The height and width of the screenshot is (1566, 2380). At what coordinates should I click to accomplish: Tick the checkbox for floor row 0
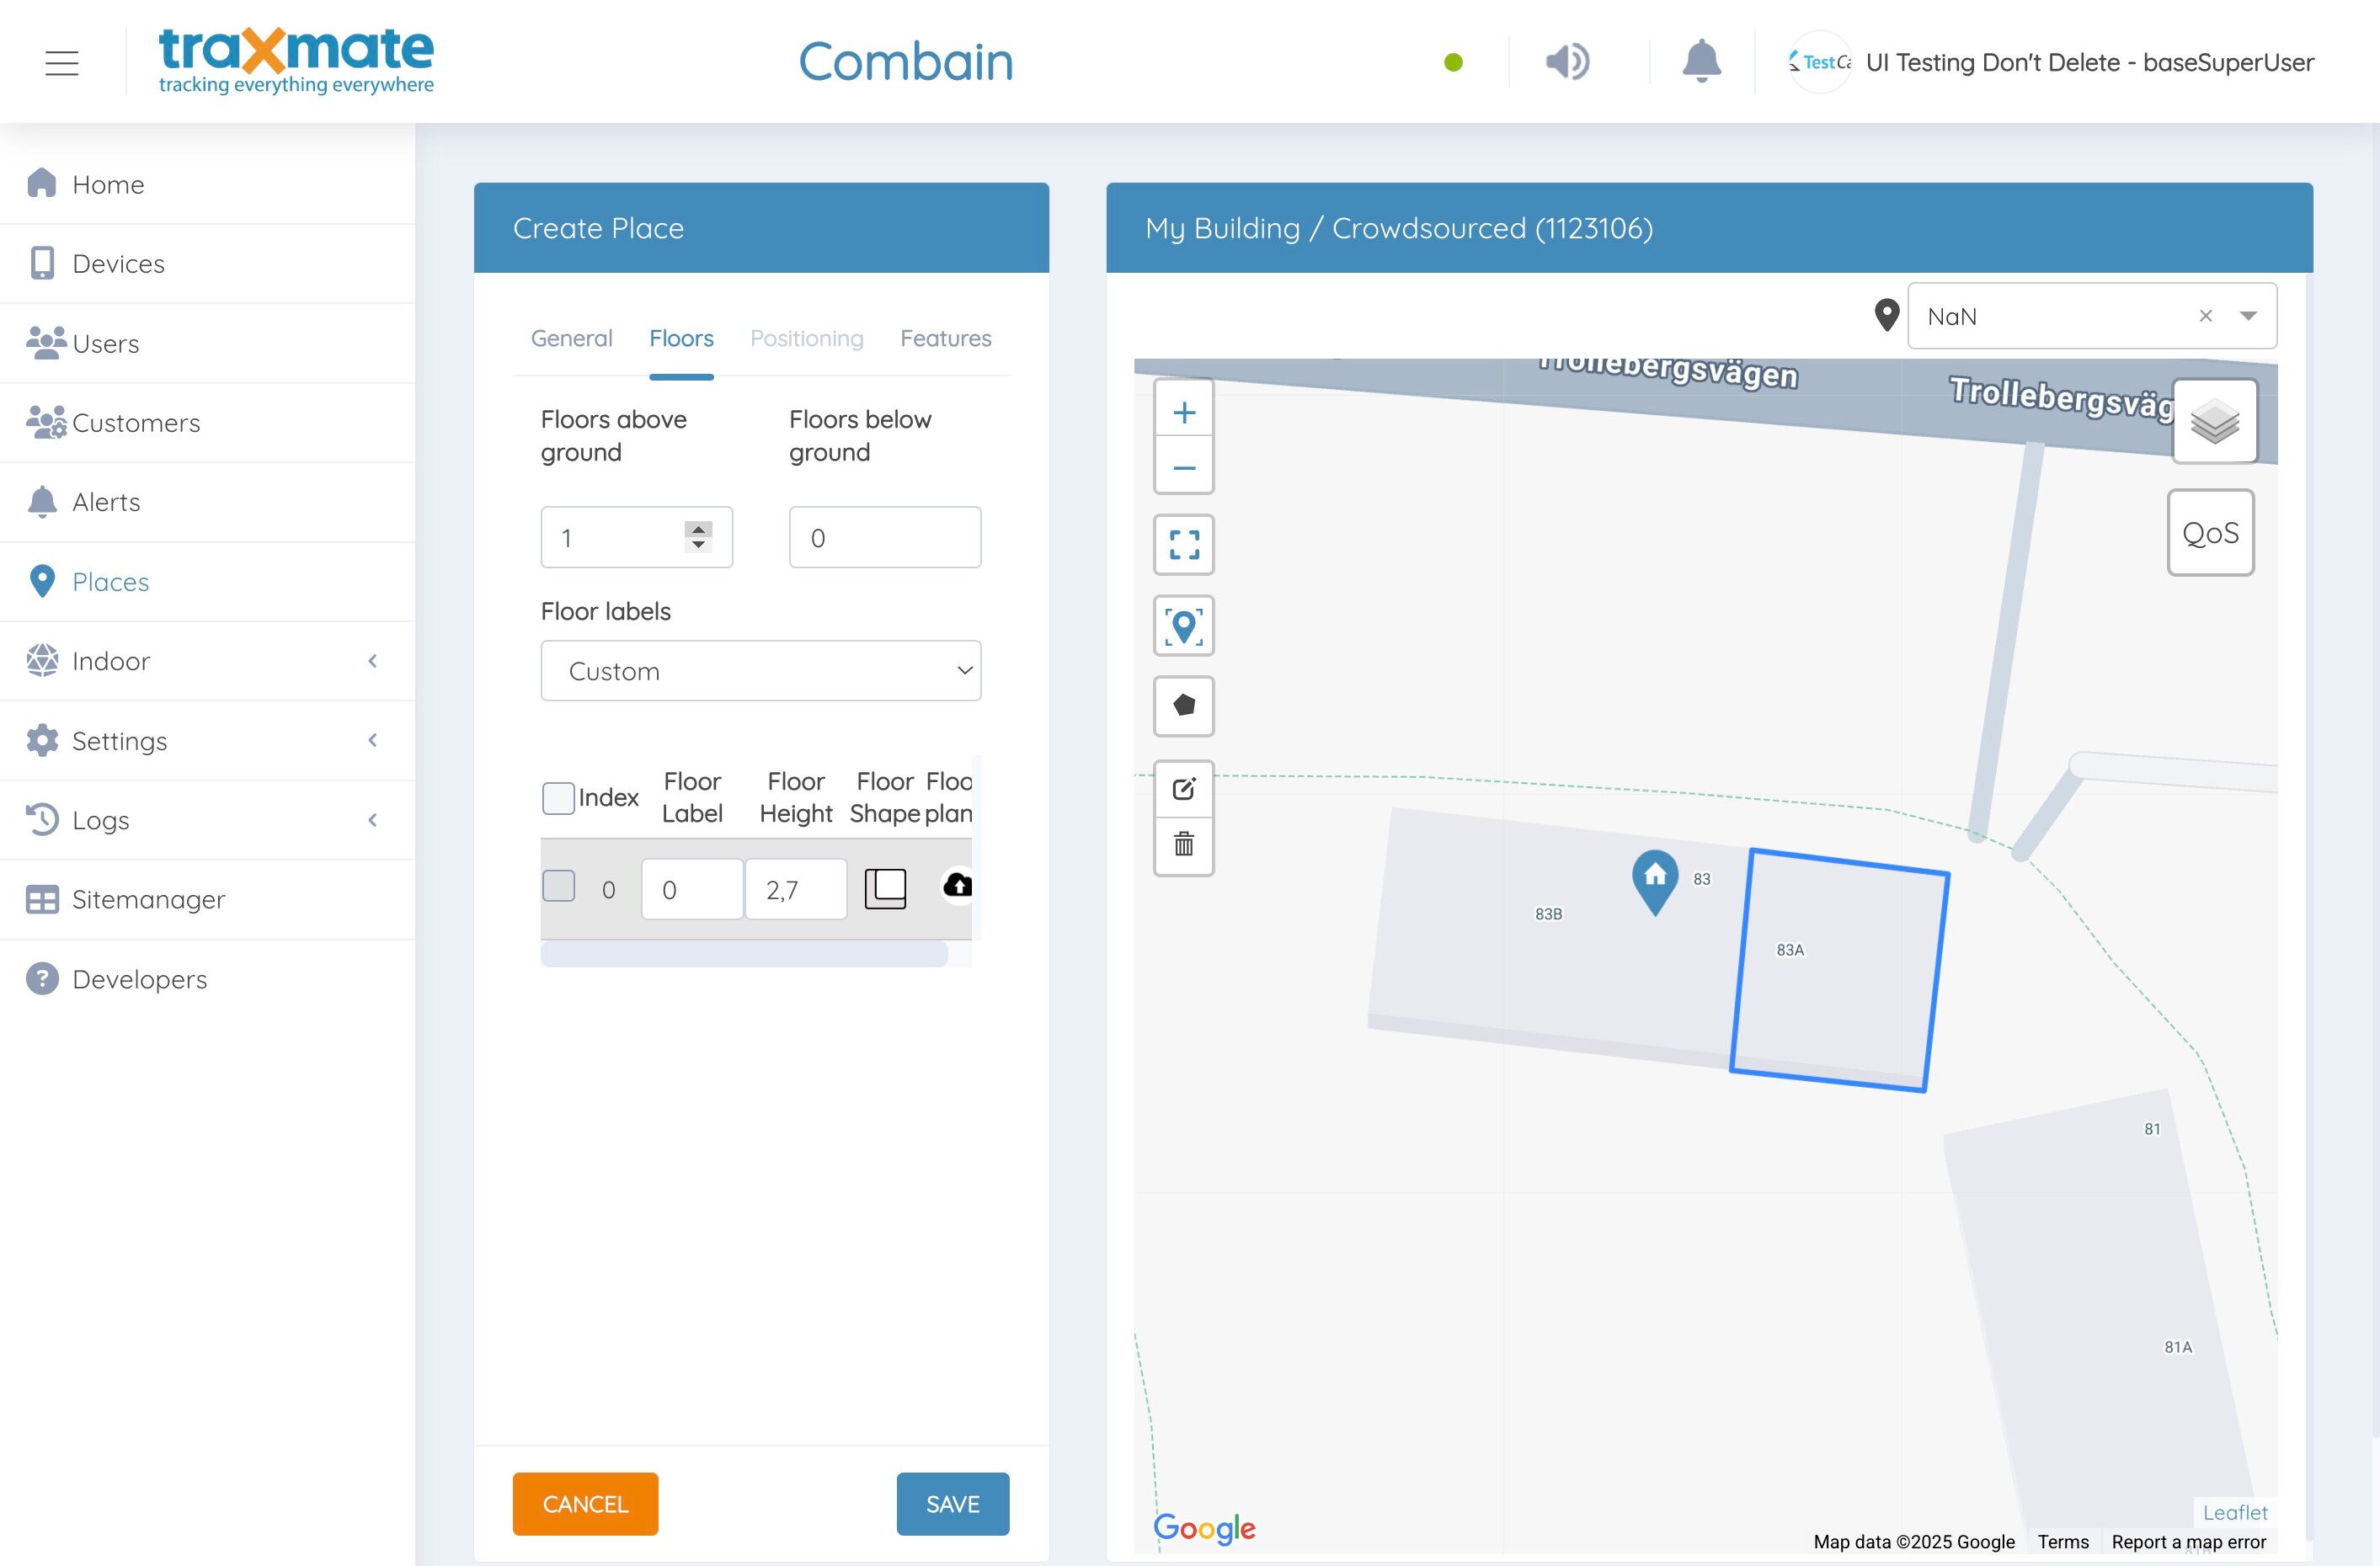[558, 886]
